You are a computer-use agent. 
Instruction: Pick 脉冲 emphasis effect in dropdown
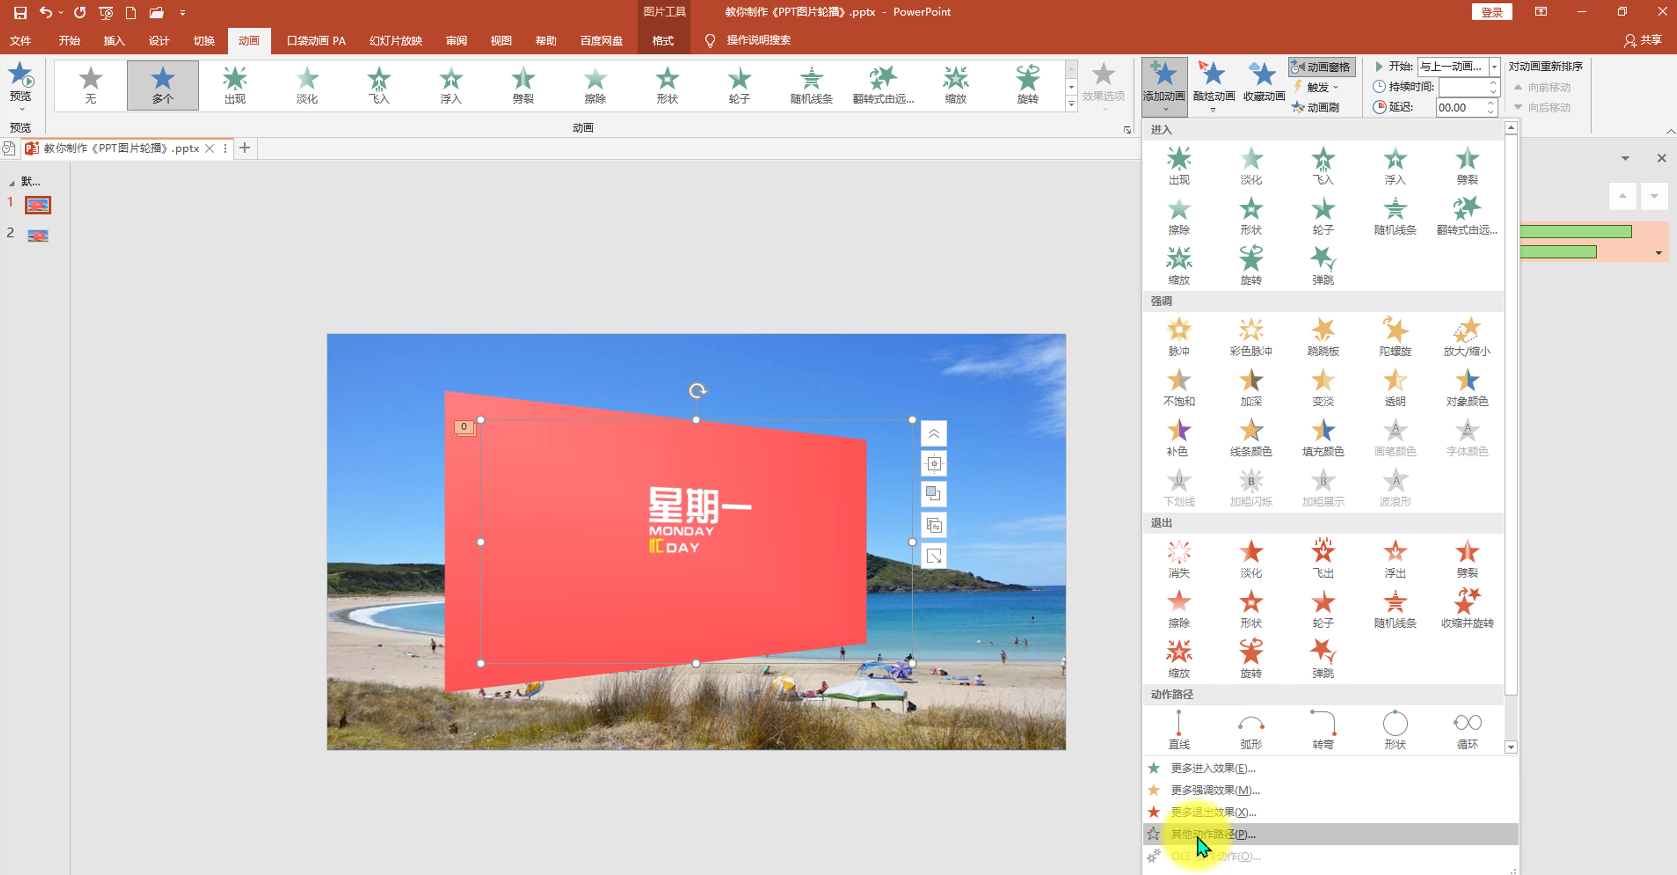pos(1179,337)
